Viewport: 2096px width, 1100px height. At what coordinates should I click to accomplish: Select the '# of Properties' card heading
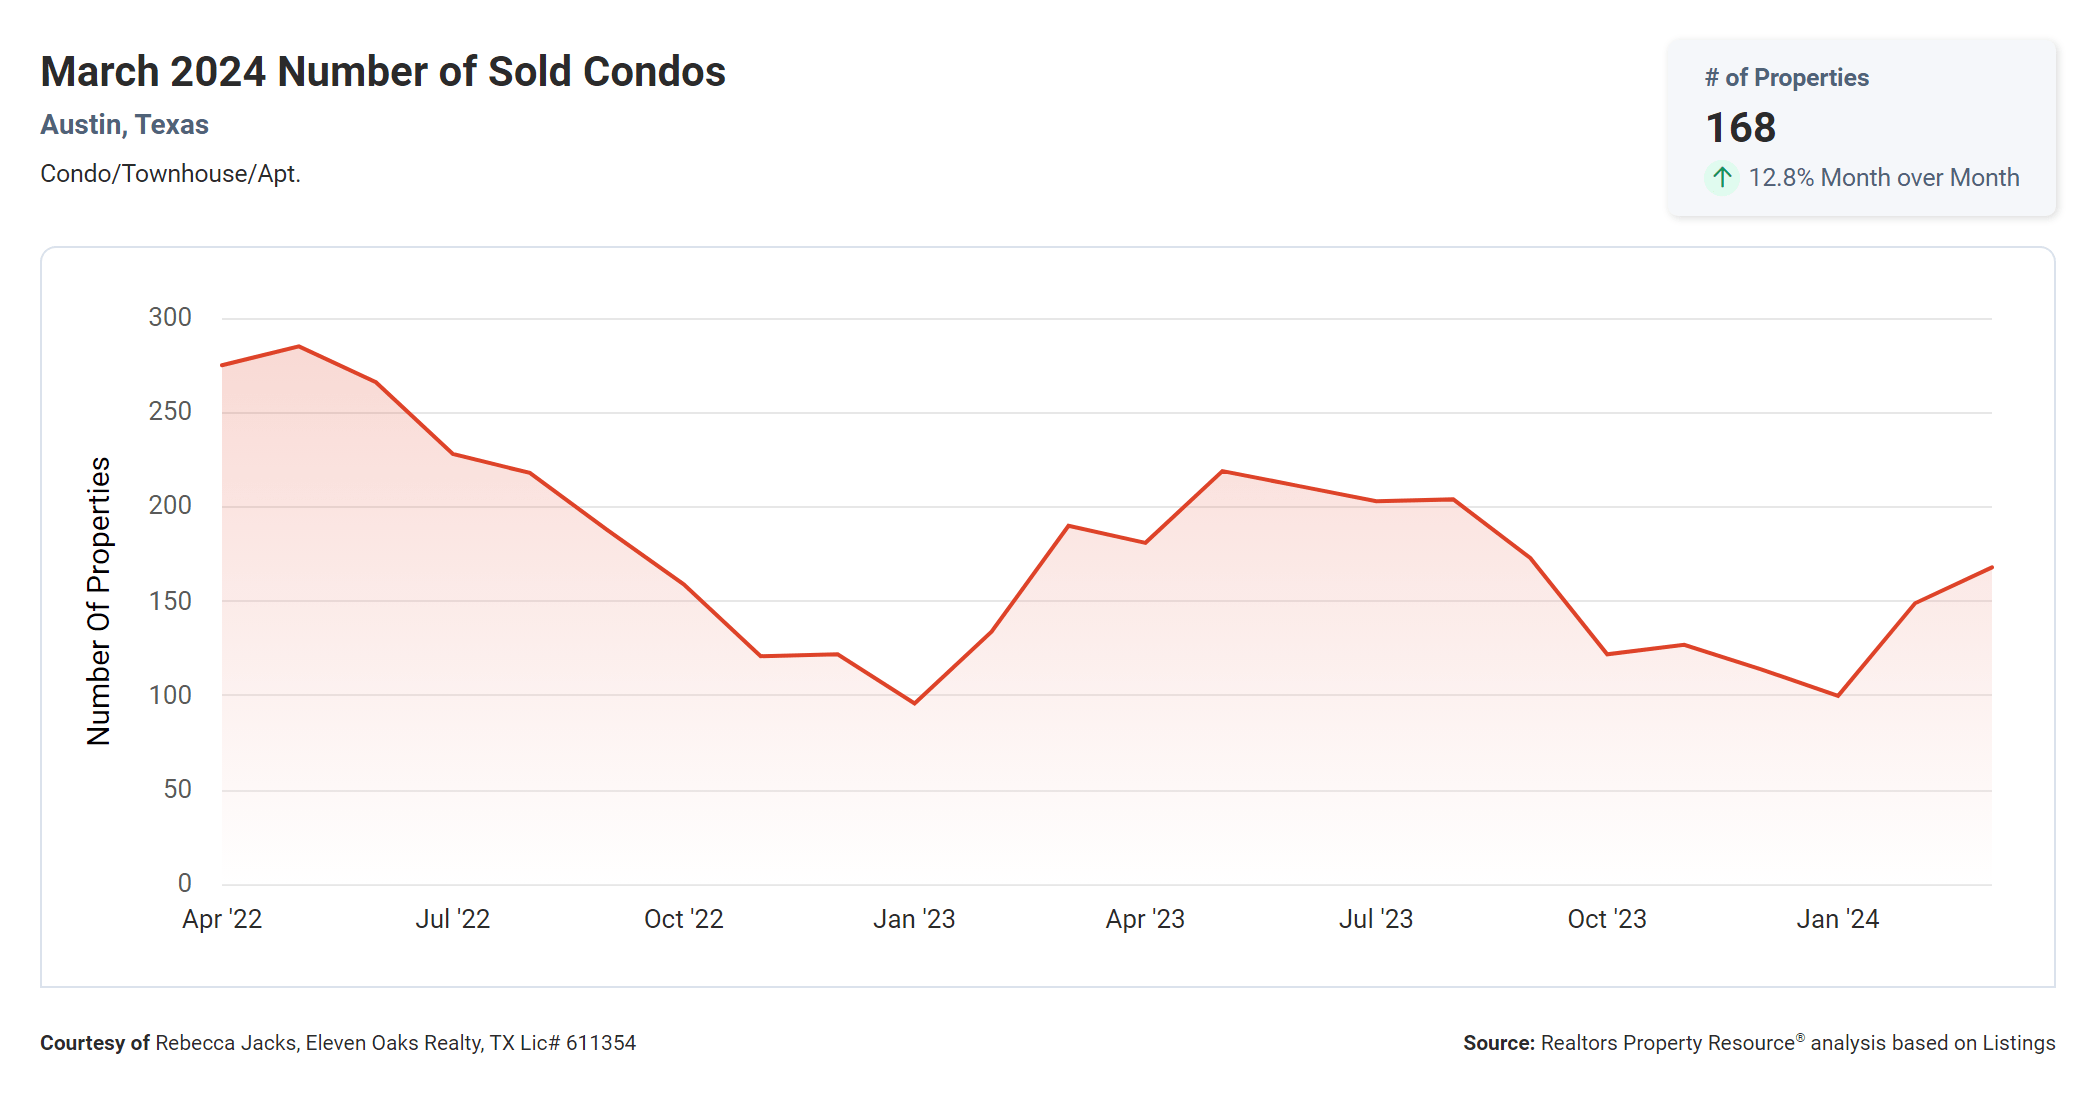1786,78
